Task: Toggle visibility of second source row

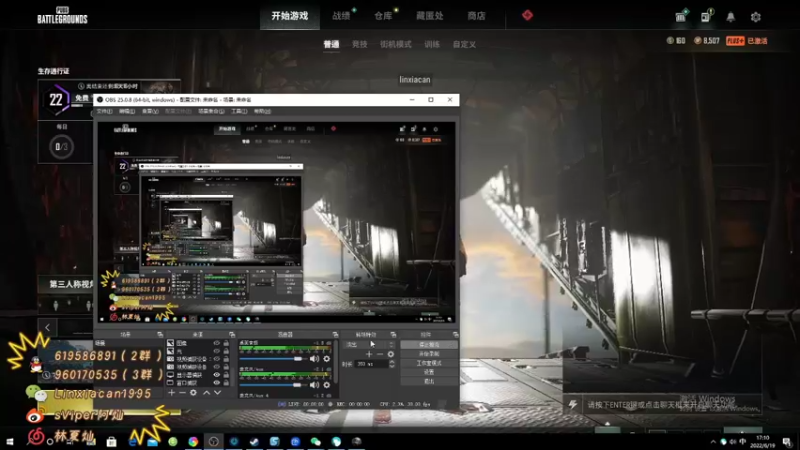Action: tap(216, 351)
